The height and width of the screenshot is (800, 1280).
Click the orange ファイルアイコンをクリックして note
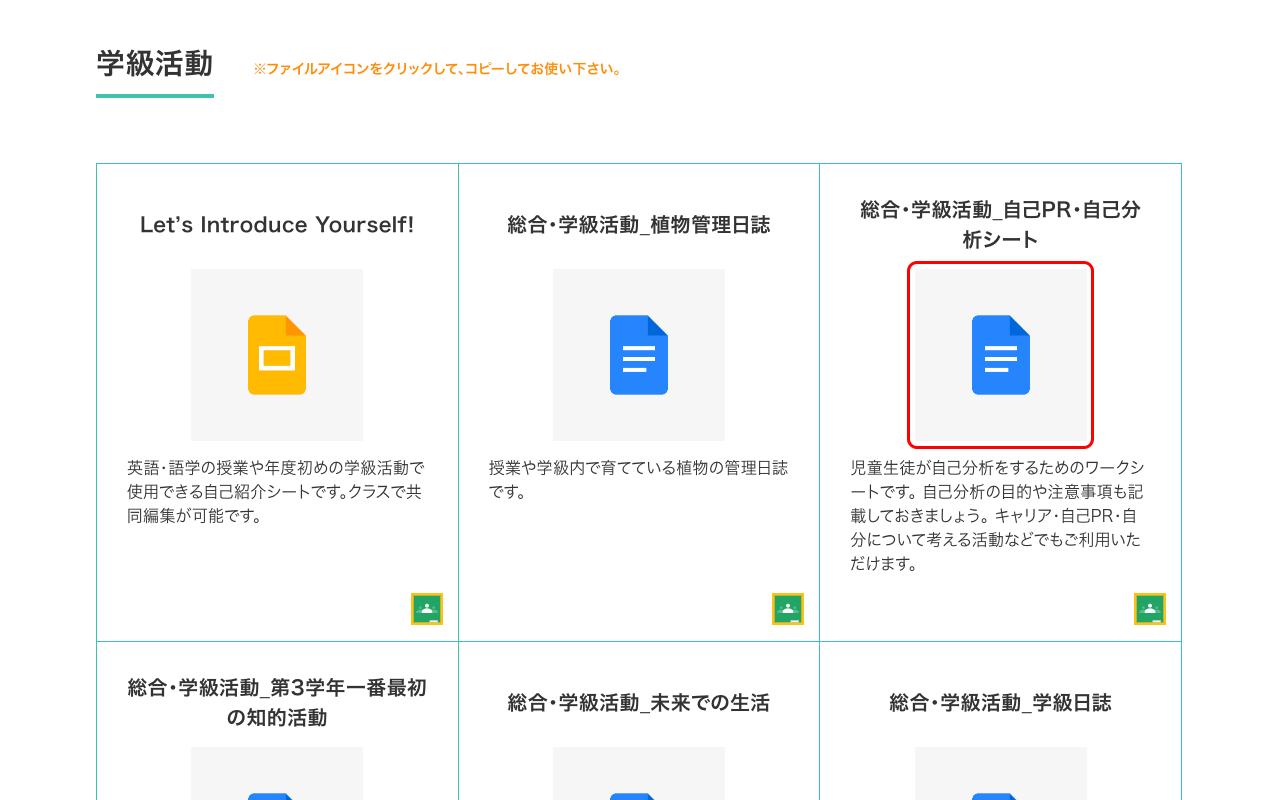point(438,69)
